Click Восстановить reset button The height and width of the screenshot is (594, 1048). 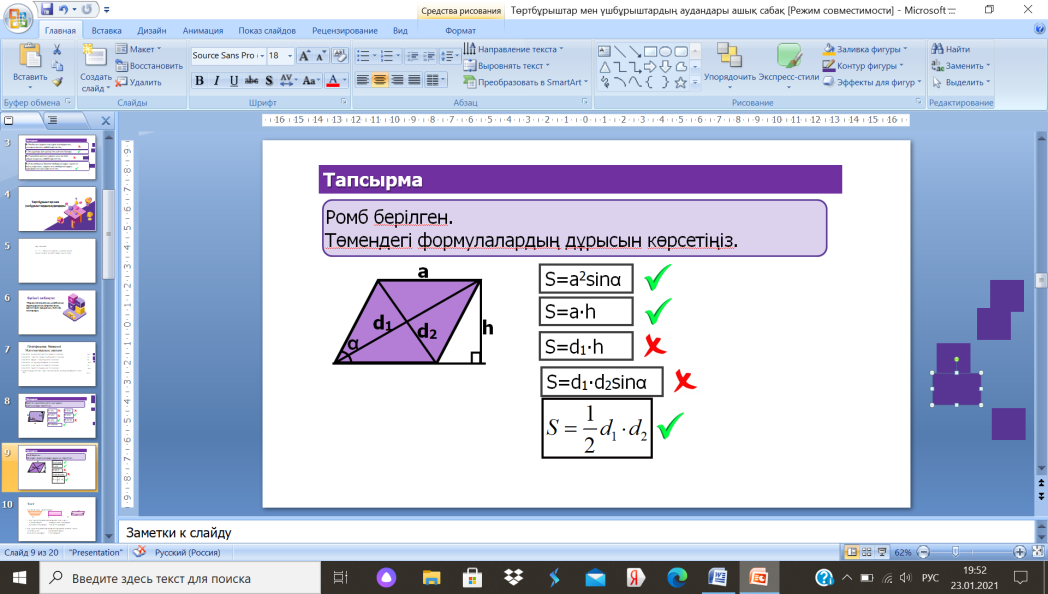tap(149, 65)
